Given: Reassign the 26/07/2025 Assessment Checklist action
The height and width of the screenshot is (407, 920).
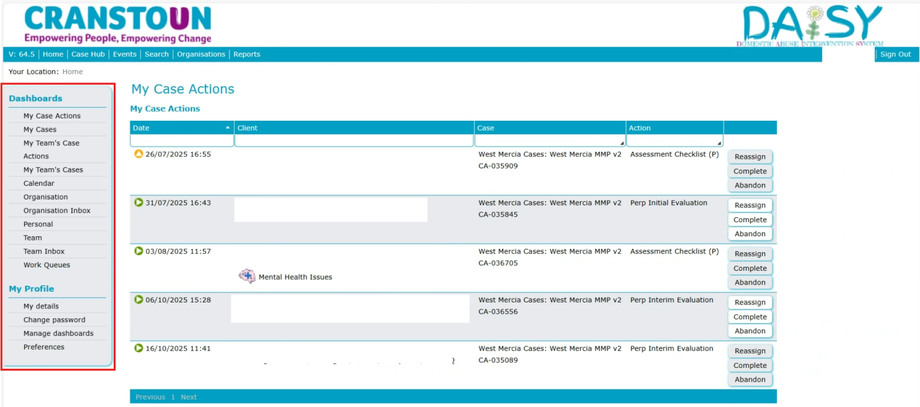Looking at the screenshot, I should (750, 157).
